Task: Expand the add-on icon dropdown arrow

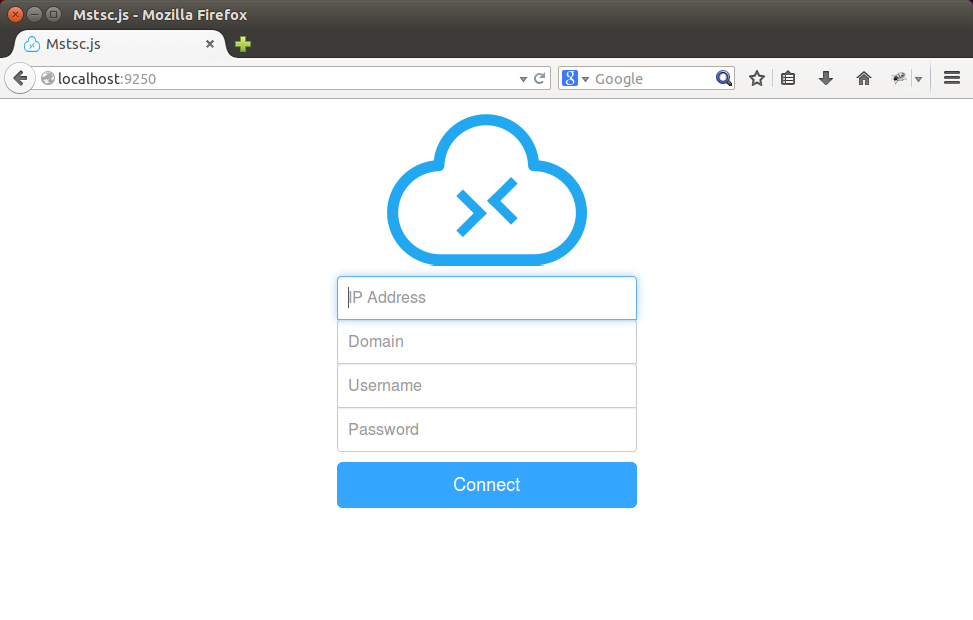Action: [918, 79]
